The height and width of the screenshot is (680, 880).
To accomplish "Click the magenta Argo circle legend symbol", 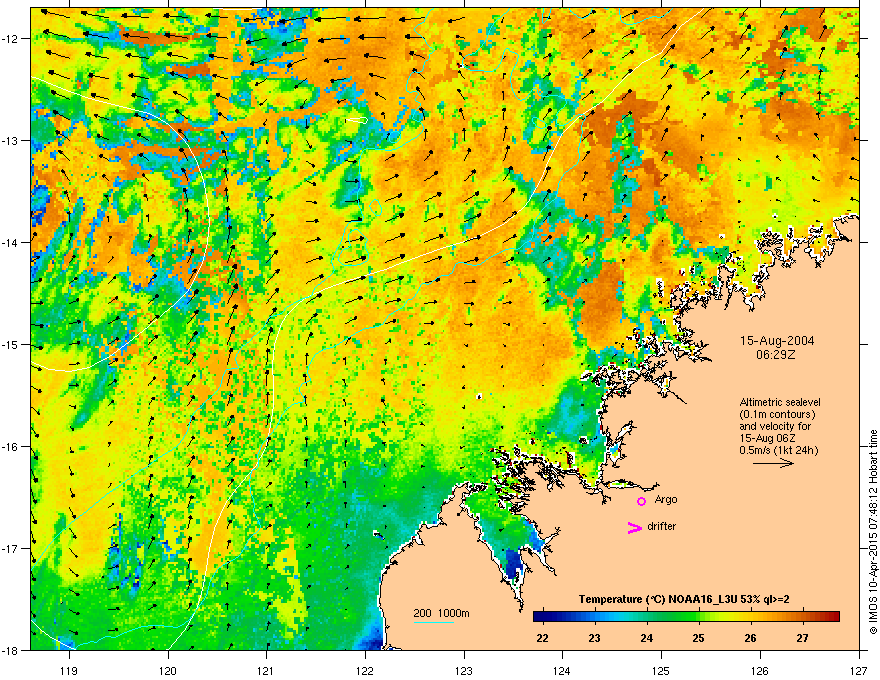I will tap(641, 502).
